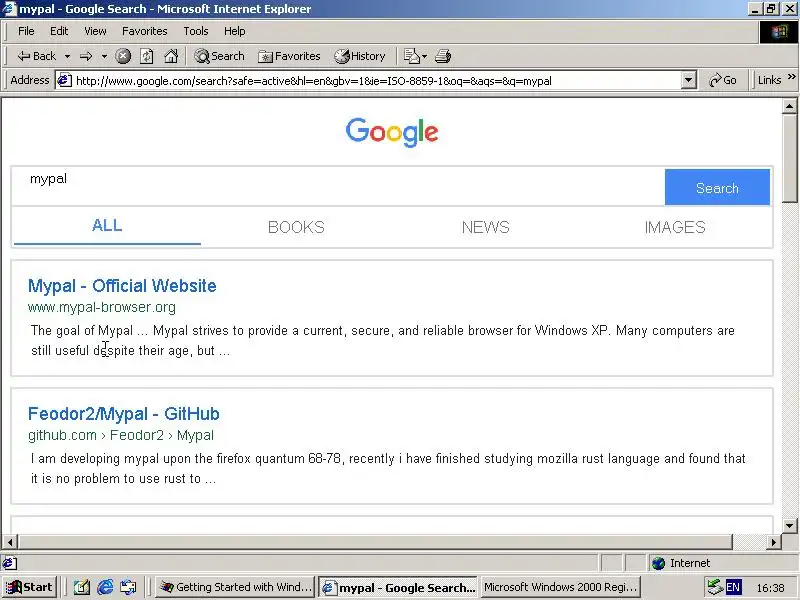Open the Back history dropdown arrow

pyautogui.click(x=67, y=56)
